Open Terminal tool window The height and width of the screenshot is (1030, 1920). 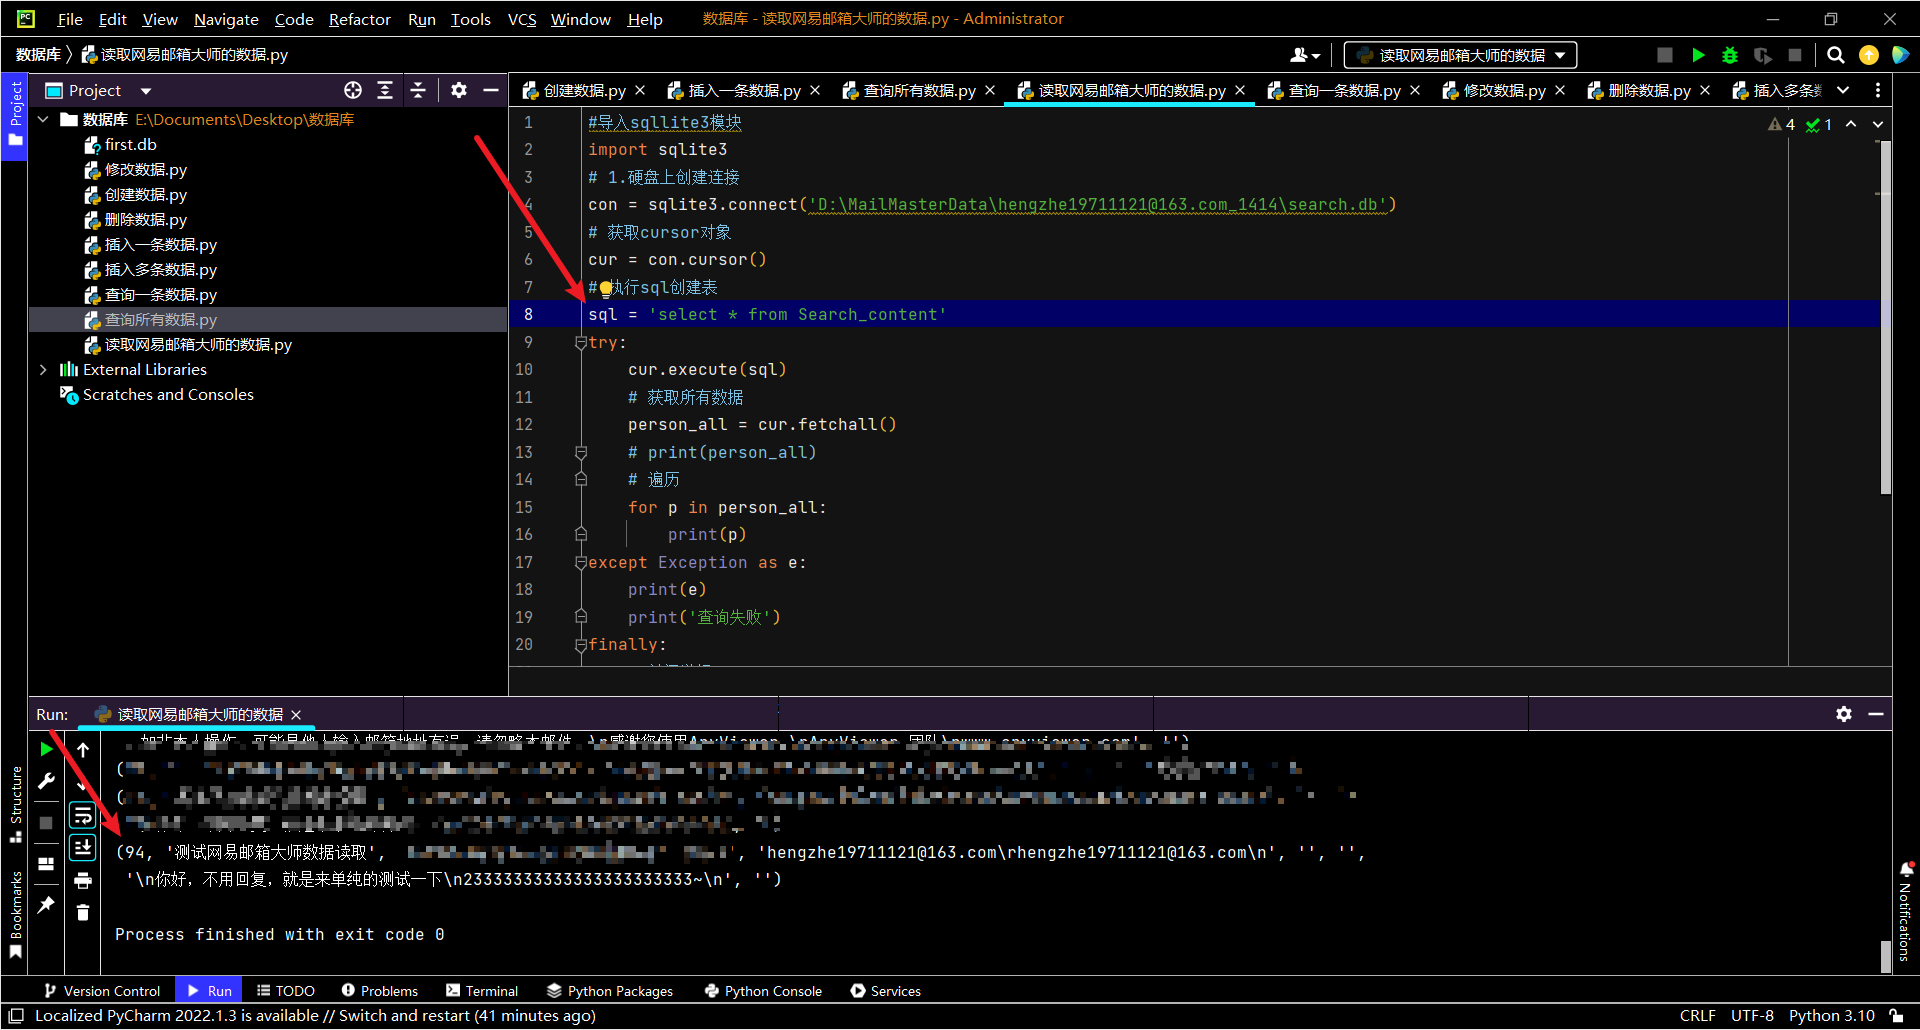click(482, 991)
